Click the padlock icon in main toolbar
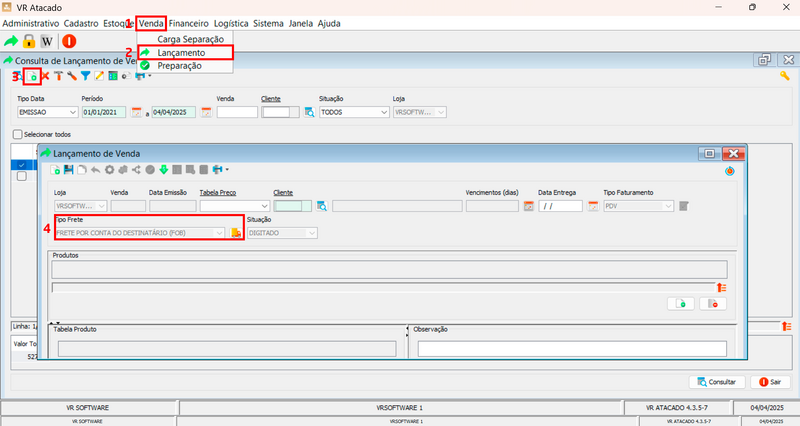This screenshot has width=800, height=426. click(29, 41)
